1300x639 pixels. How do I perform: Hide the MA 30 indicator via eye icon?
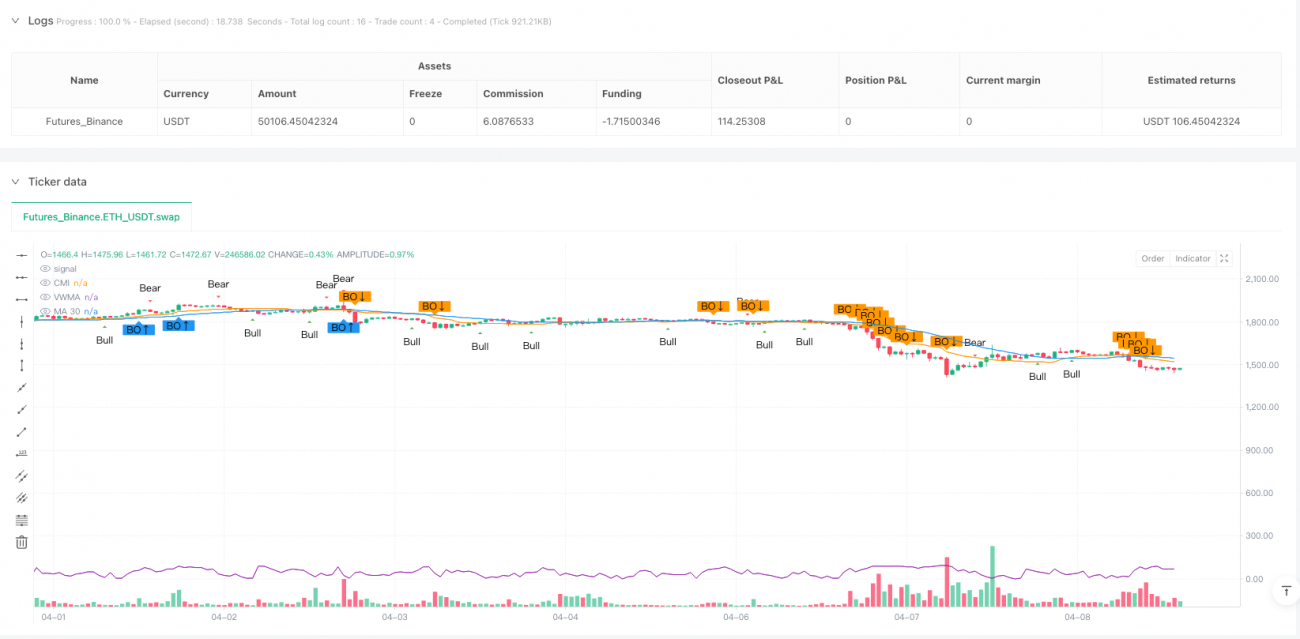[x=44, y=311]
